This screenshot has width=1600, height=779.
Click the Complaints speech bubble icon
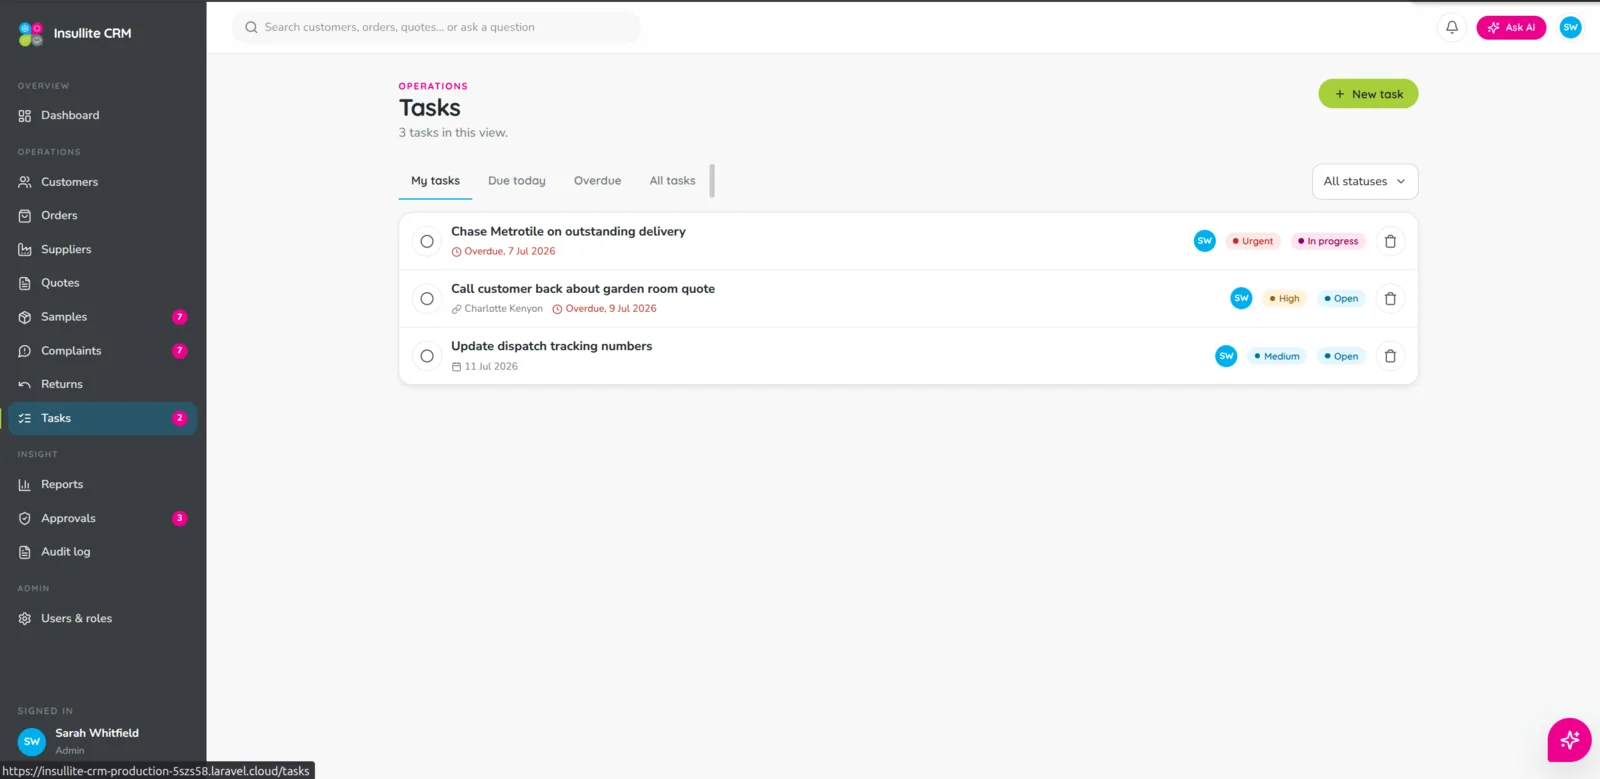[x=25, y=351]
